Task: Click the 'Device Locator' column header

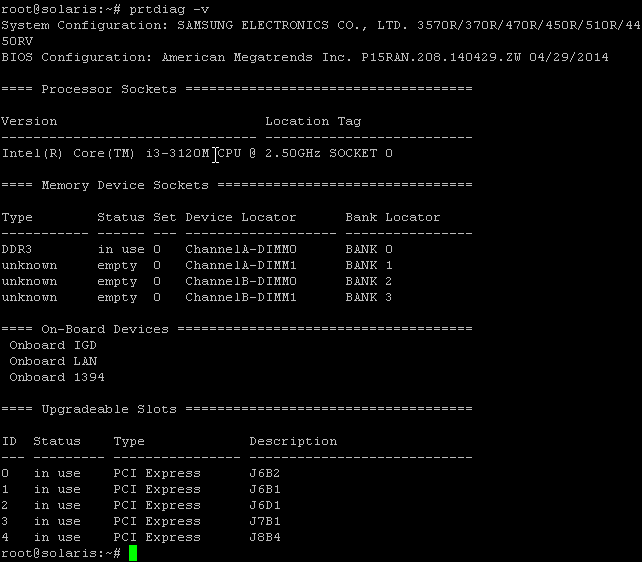Action: [x=241, y=217]
